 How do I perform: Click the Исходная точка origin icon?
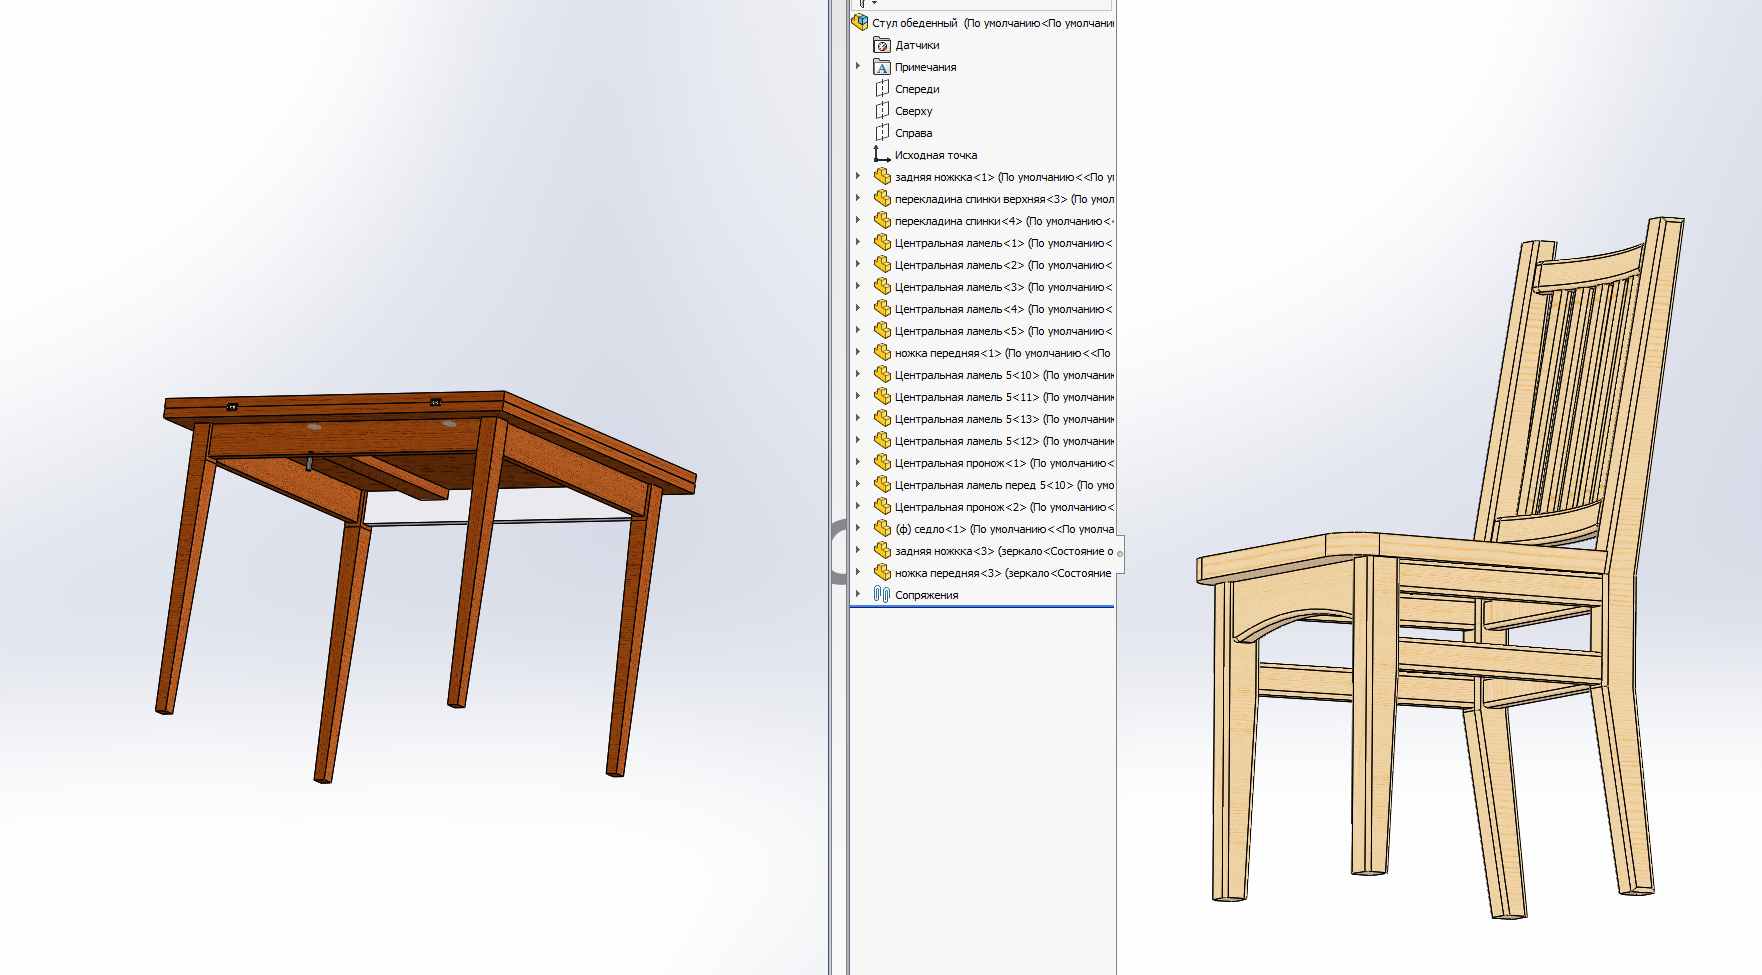882,155
